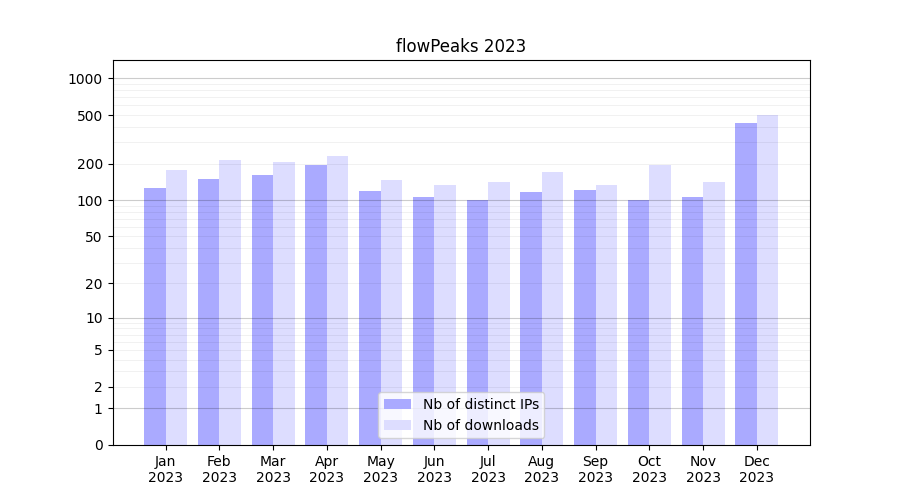900x500 pixels.
Task: Select the February downloads bar
Action: click(x=230, y=302)
